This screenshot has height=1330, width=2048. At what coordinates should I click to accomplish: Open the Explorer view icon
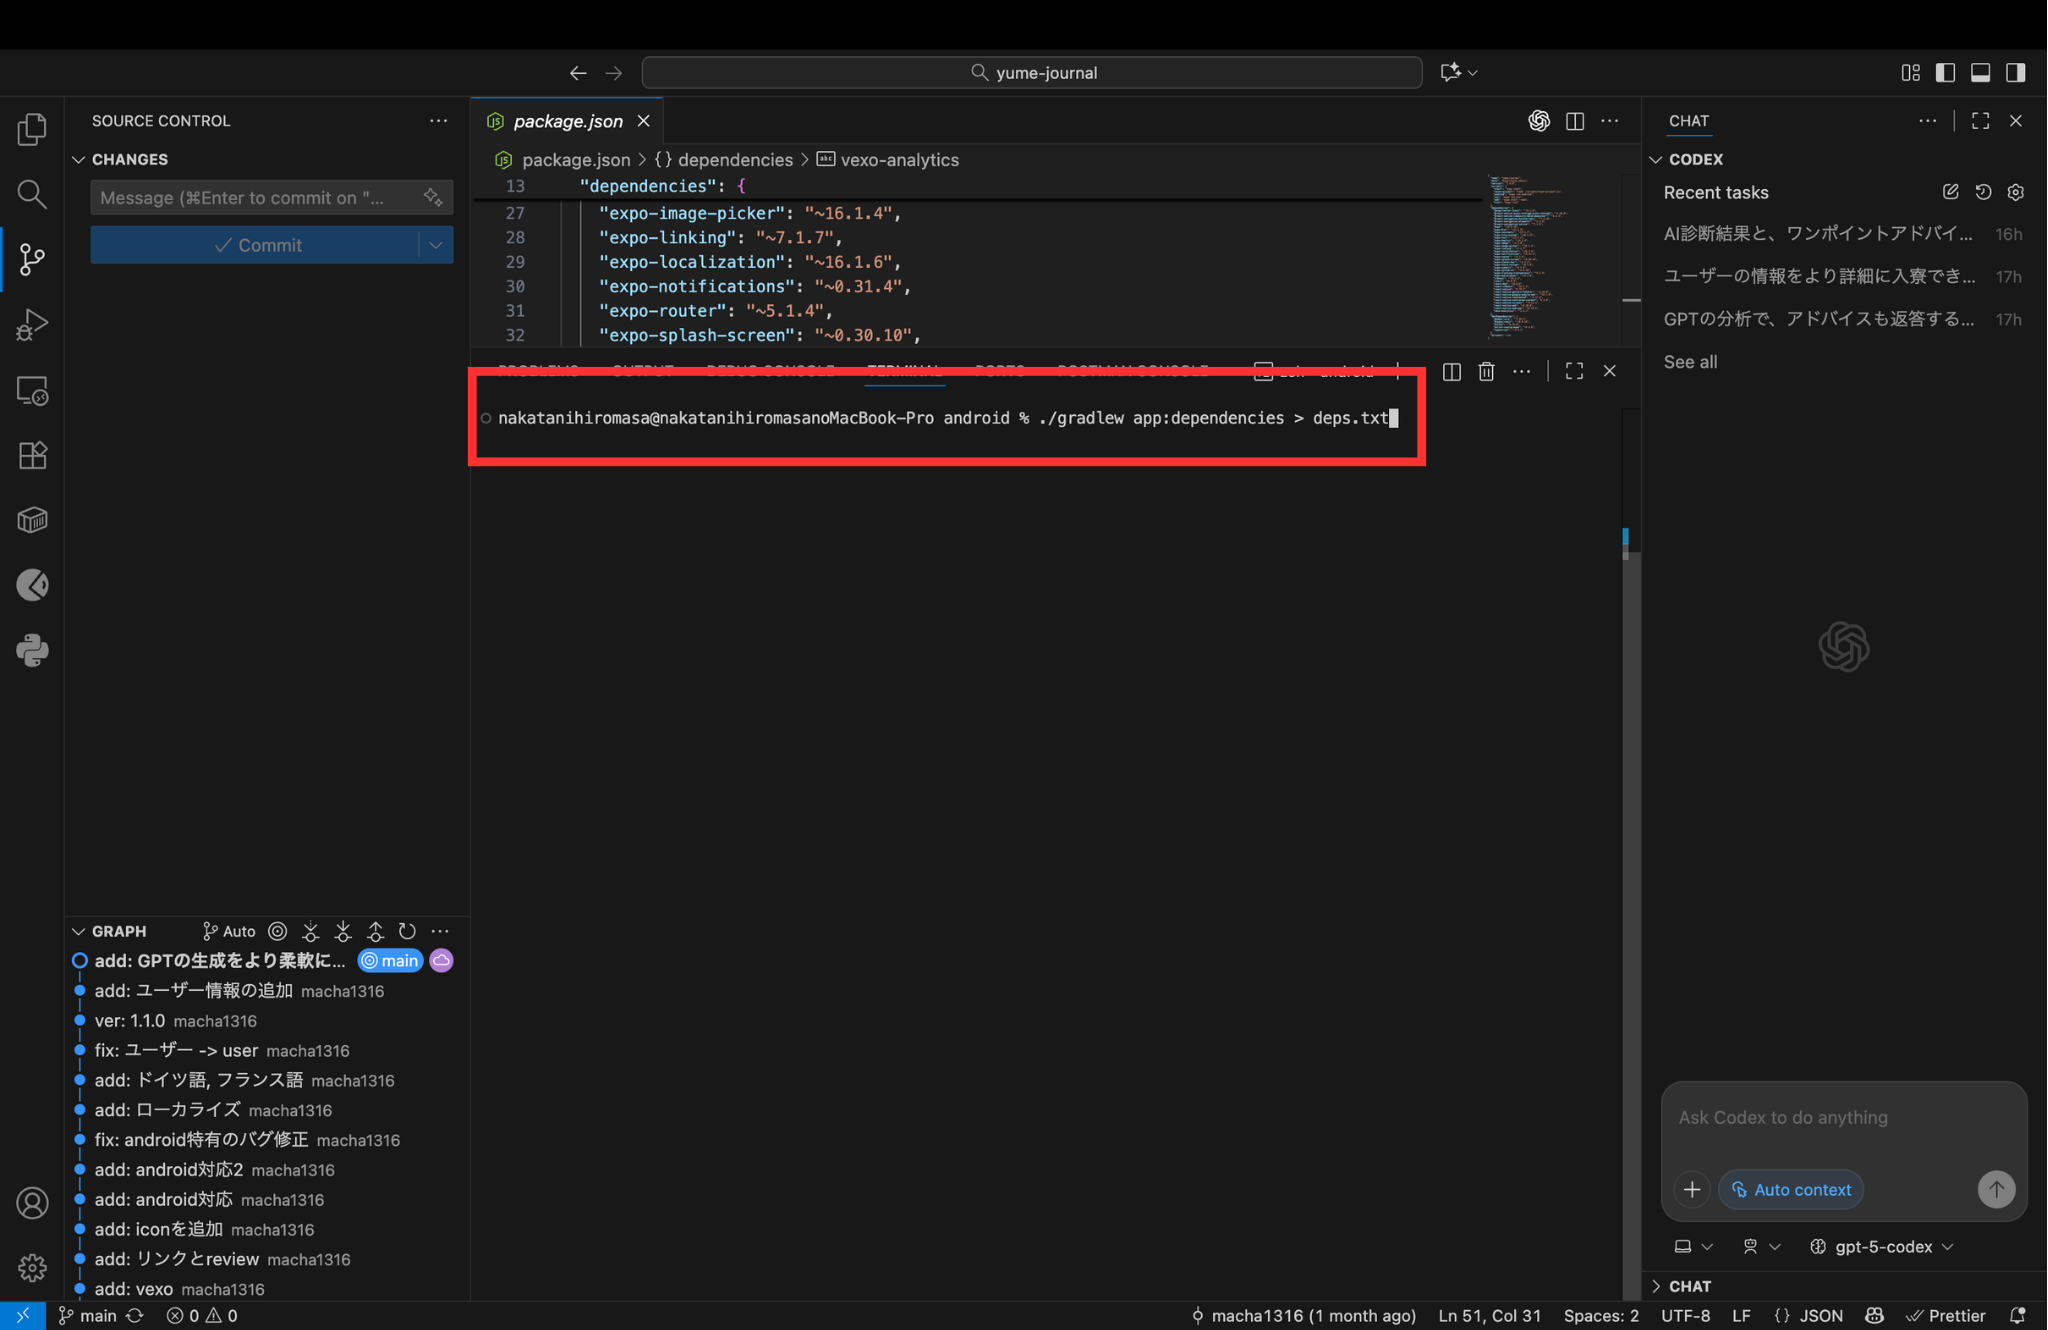click(32, 129)
